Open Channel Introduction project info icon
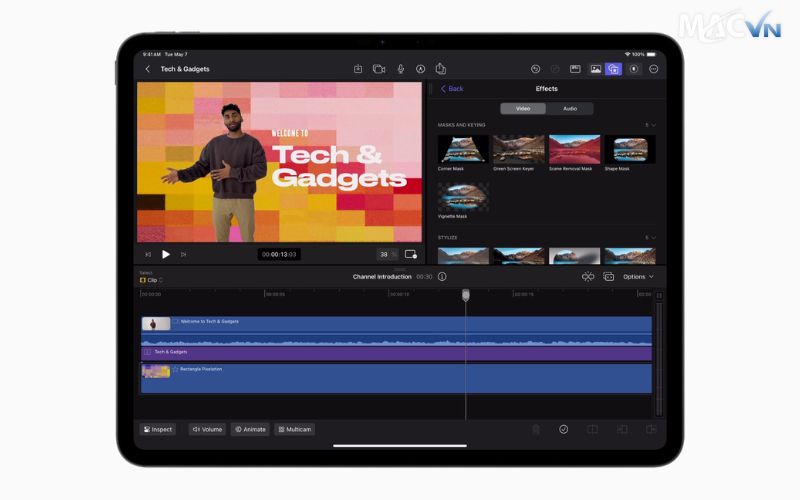Screen dimensions: 800x500 coord(442,277)
